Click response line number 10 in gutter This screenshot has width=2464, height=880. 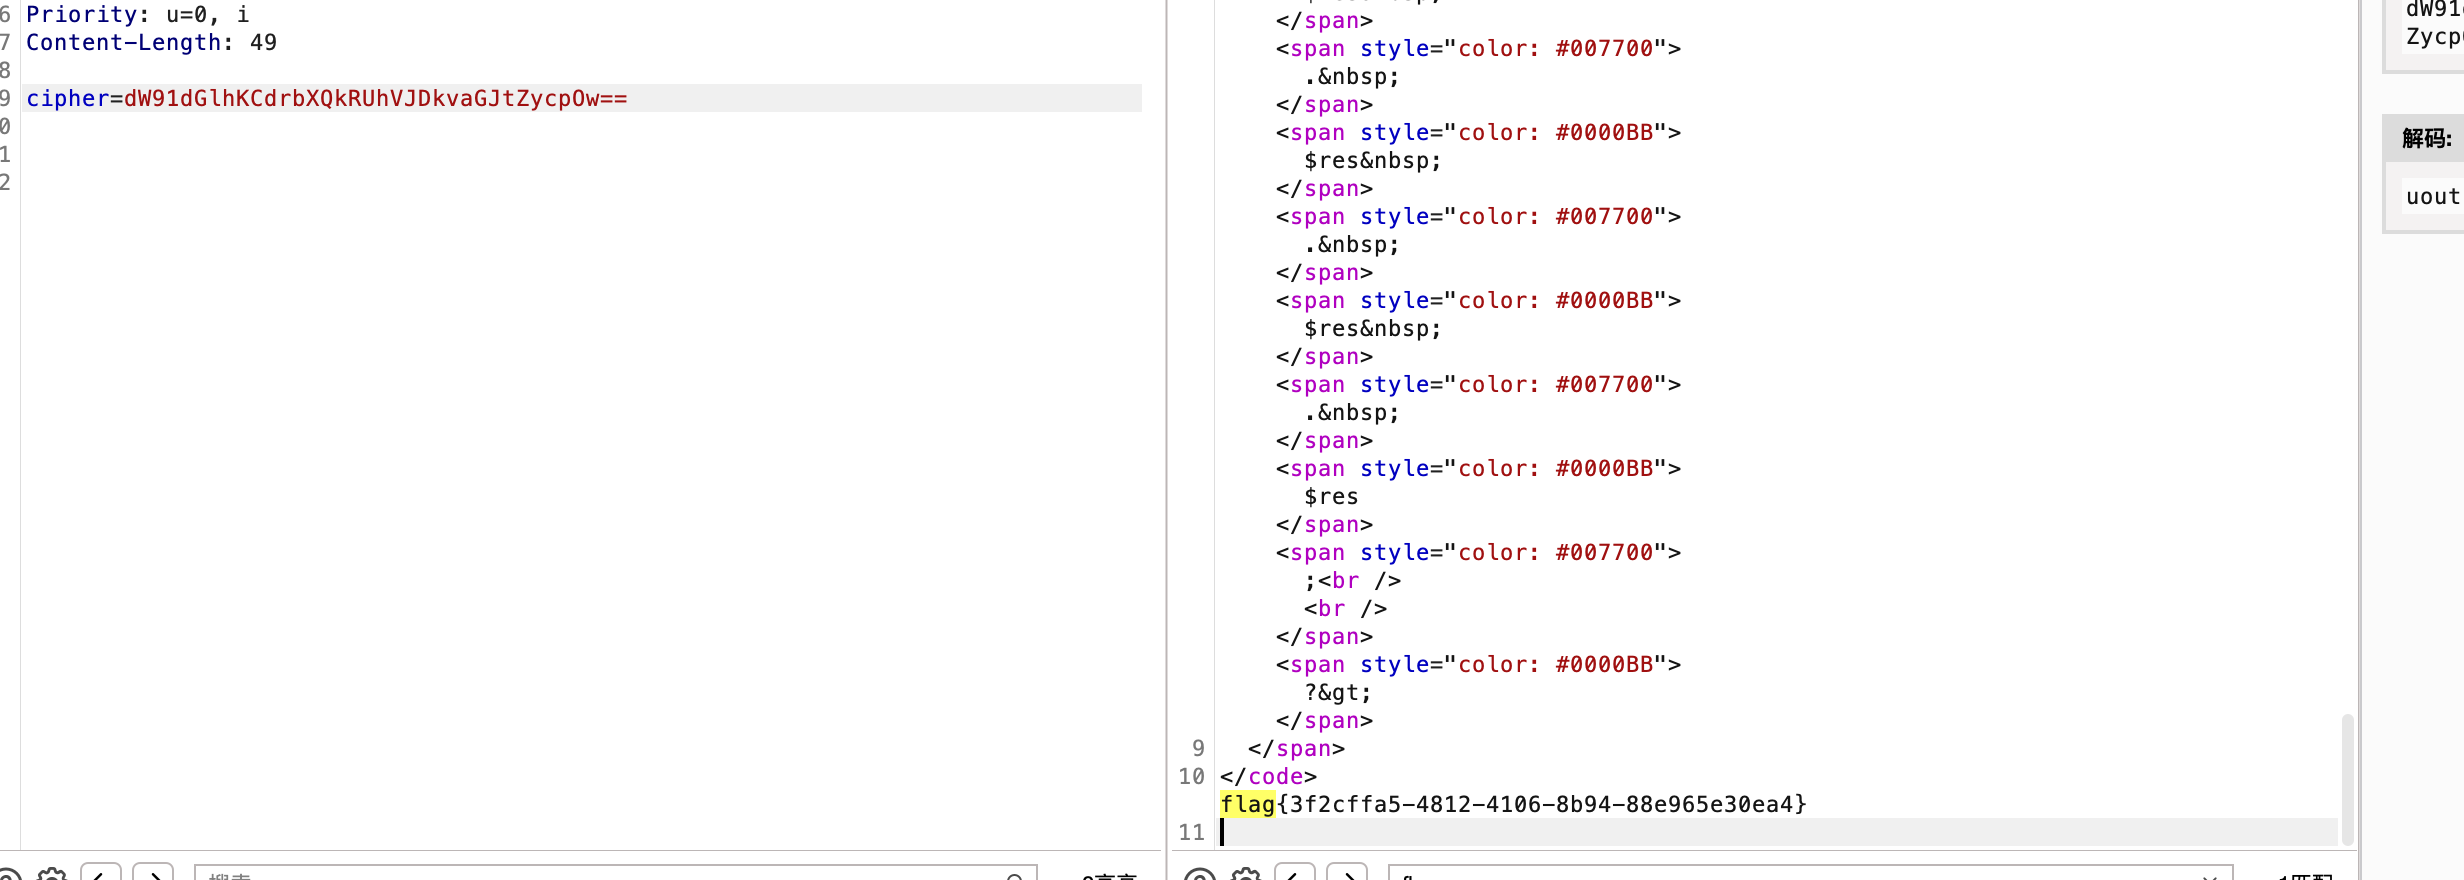pos(1191,776)
